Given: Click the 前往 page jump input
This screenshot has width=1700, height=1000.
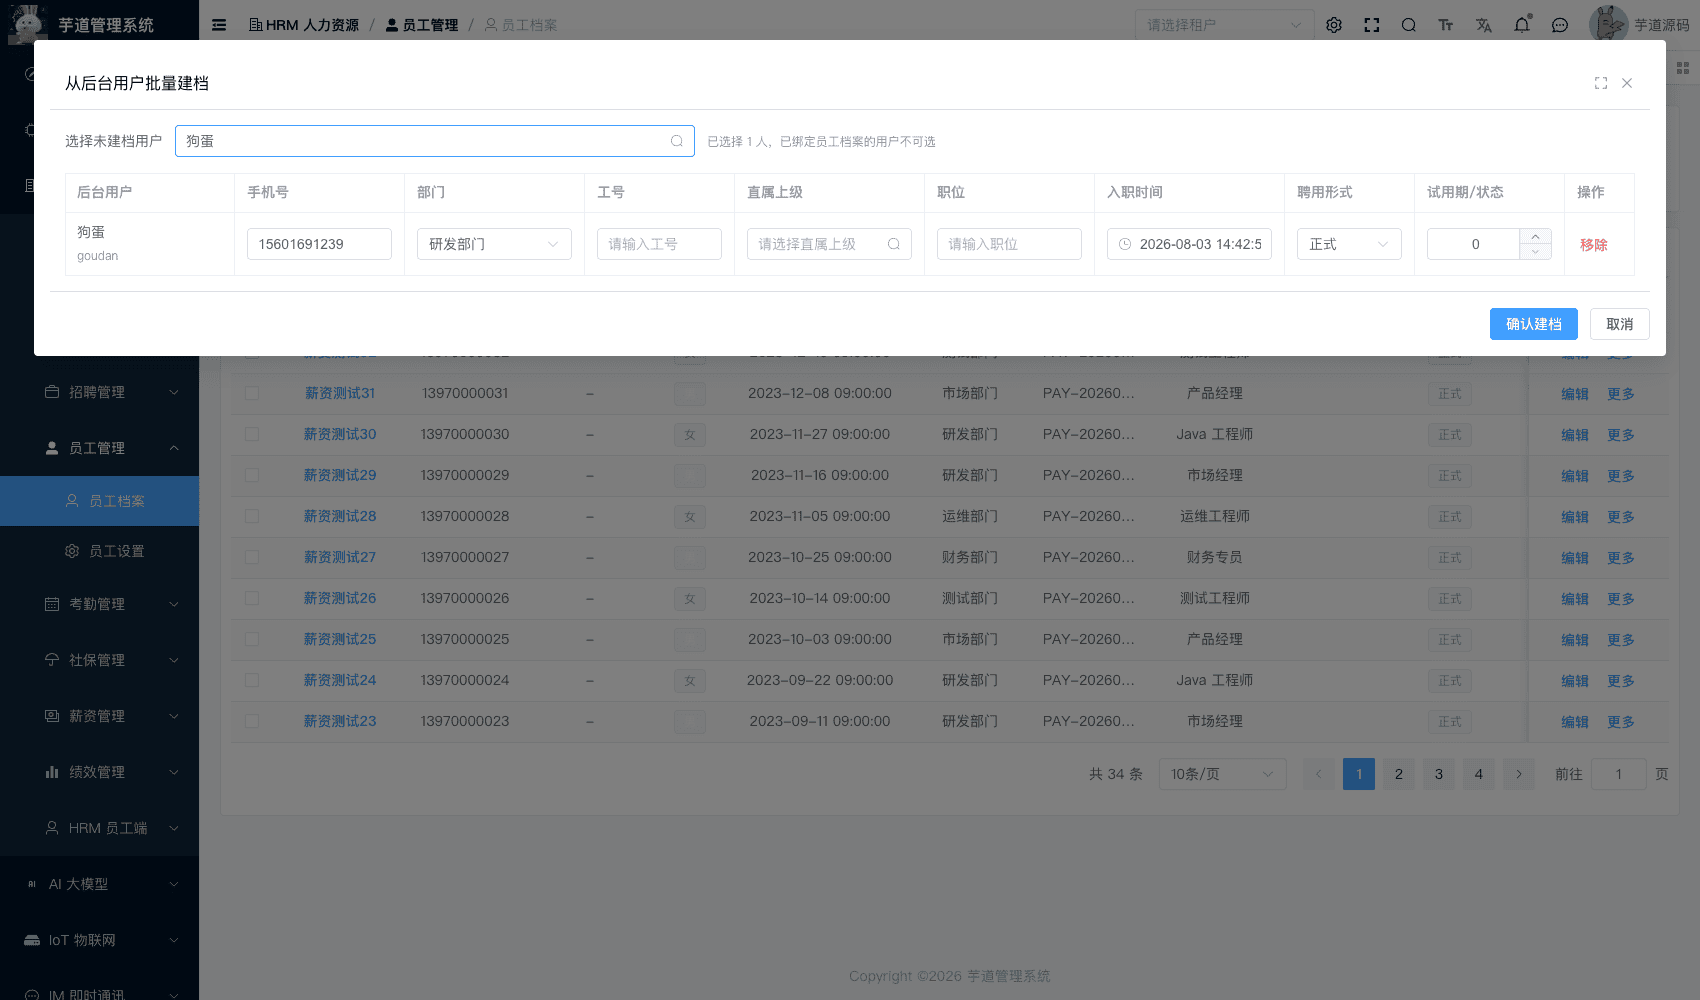Looking at the screenshot, I should point(1619,774).
